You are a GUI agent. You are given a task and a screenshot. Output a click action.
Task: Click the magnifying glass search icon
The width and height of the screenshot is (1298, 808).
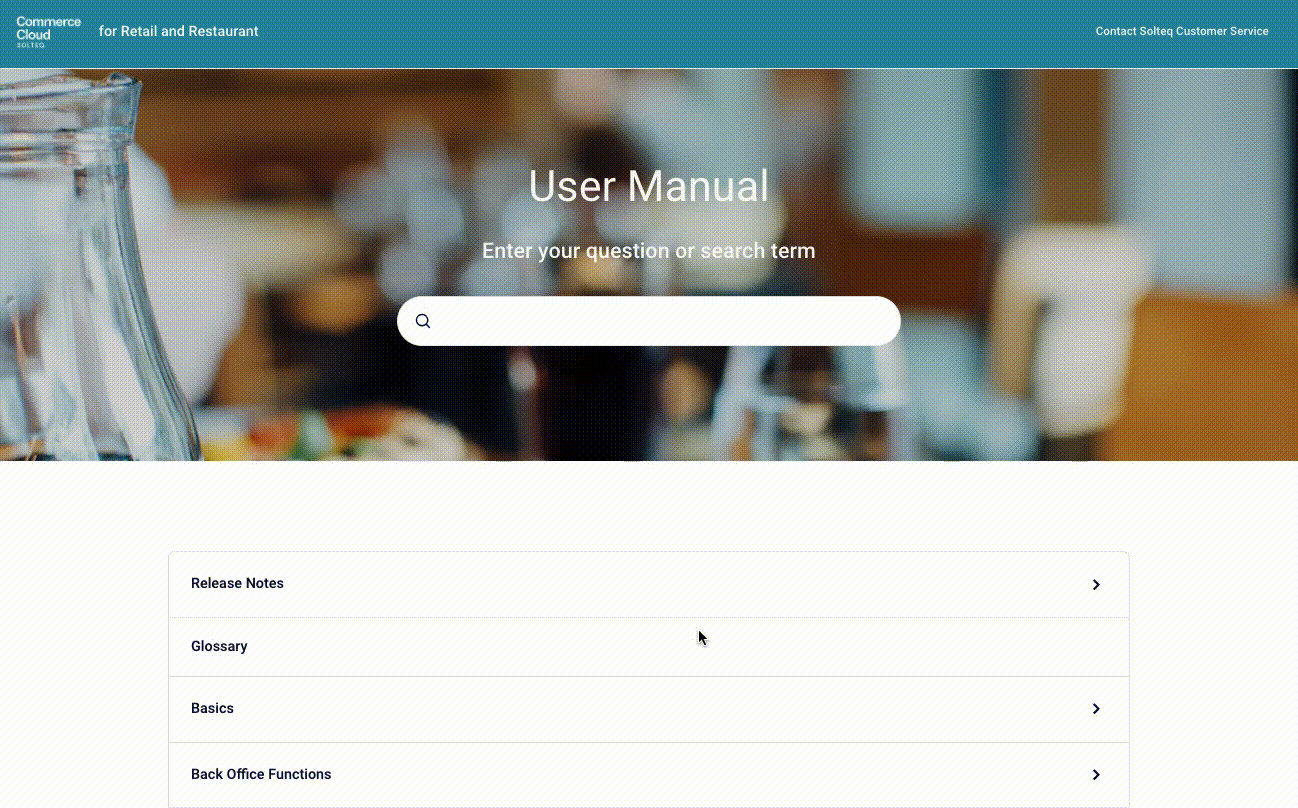[423, 321]
